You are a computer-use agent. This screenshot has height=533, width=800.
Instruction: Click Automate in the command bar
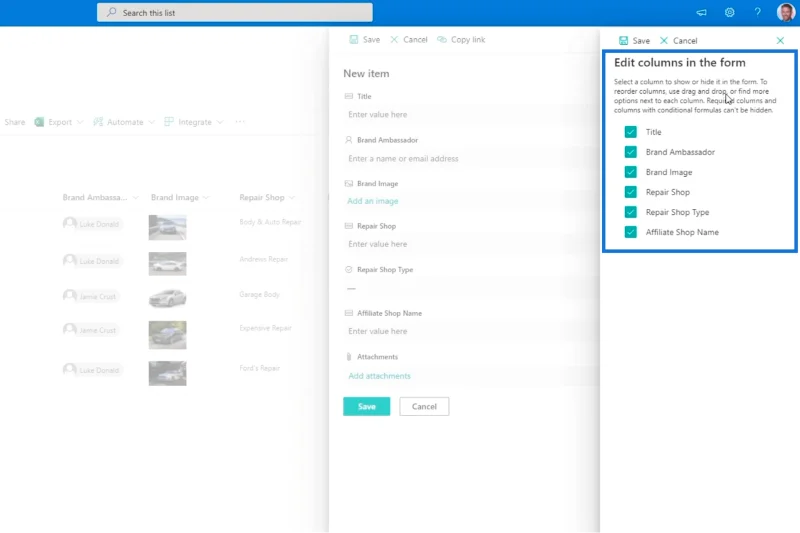click(x=125, y=122)
